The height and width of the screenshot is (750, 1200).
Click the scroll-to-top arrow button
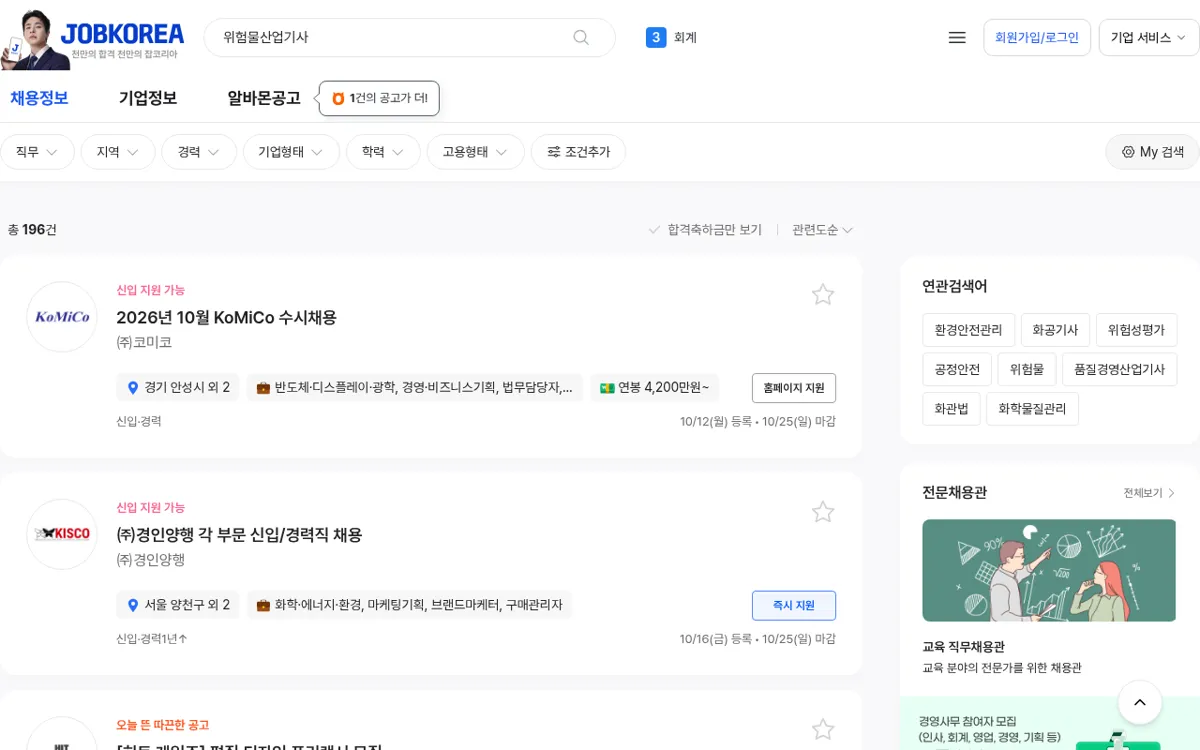pyautogui.click(x=1140, y=703)
